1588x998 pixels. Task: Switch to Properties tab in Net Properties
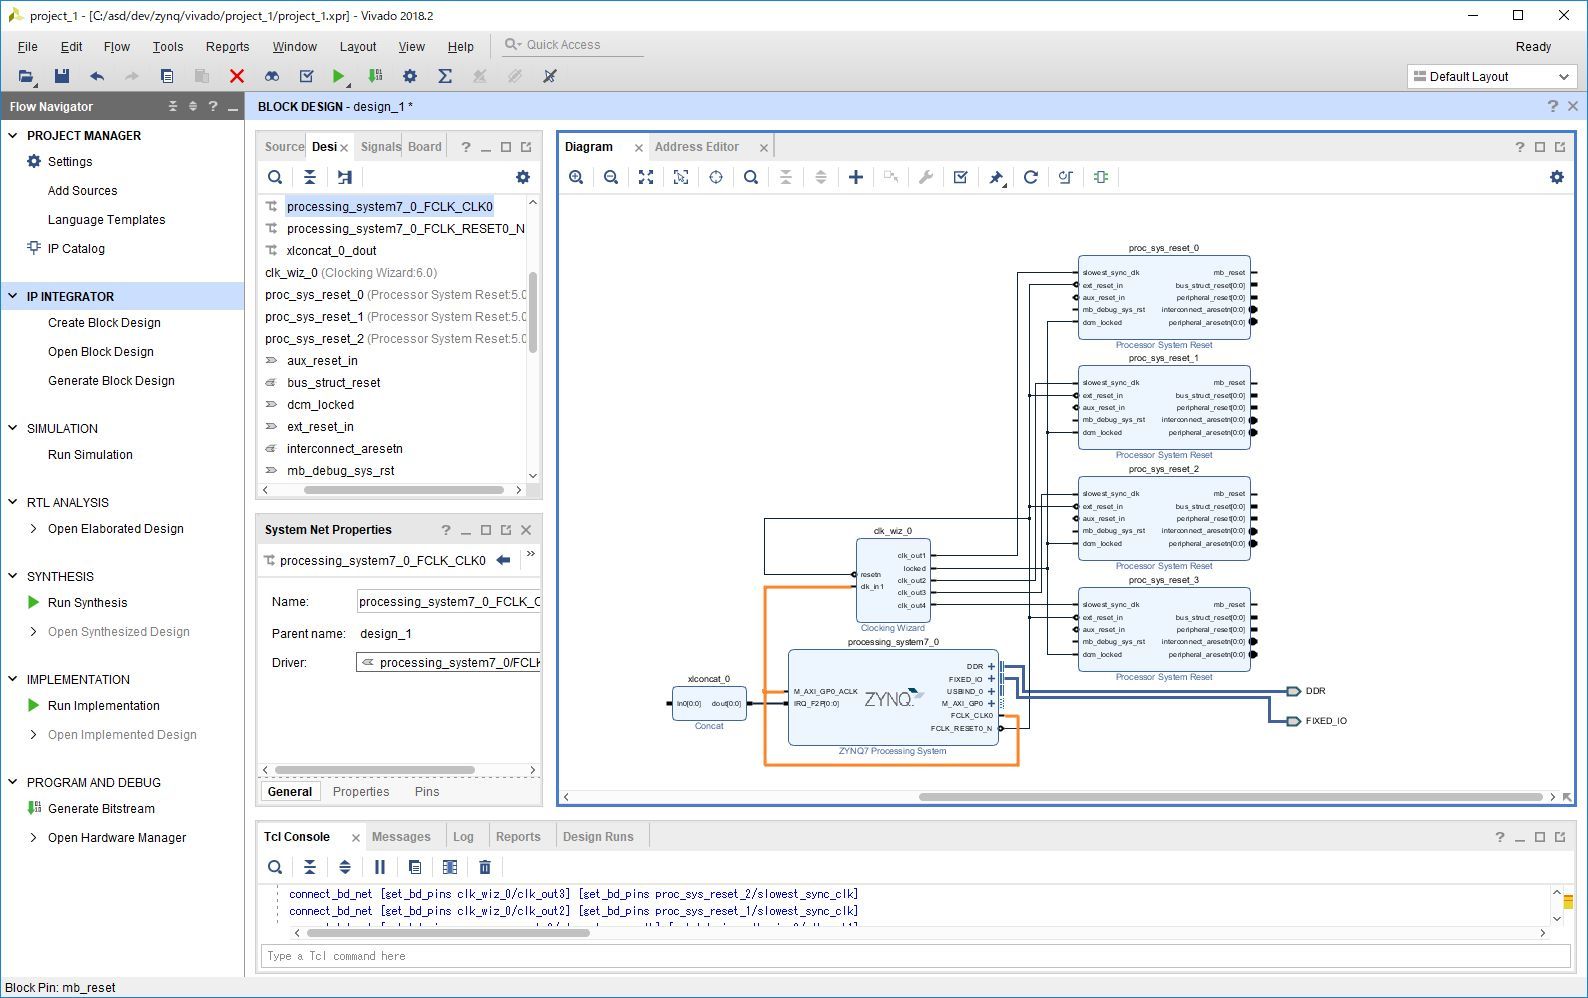(361, 791)
